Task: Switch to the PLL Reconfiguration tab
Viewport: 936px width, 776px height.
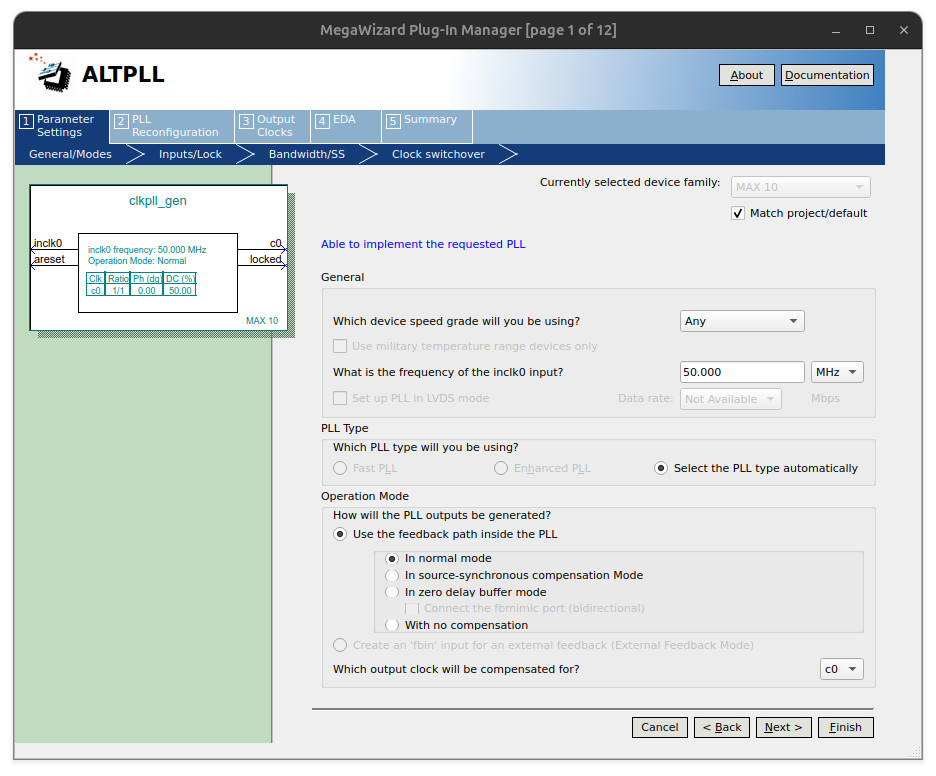Action: click(x=172, y=126)
